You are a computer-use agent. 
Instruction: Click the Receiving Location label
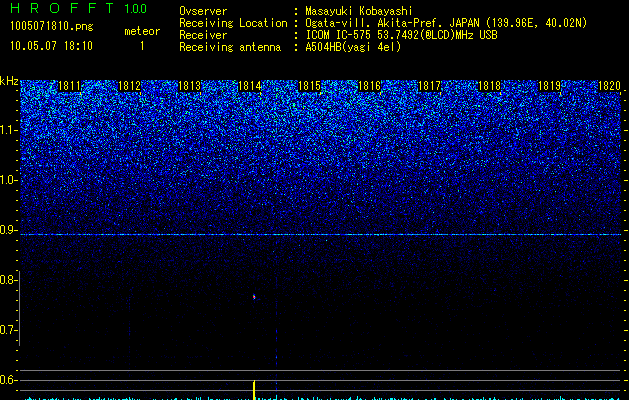(233, 23)
